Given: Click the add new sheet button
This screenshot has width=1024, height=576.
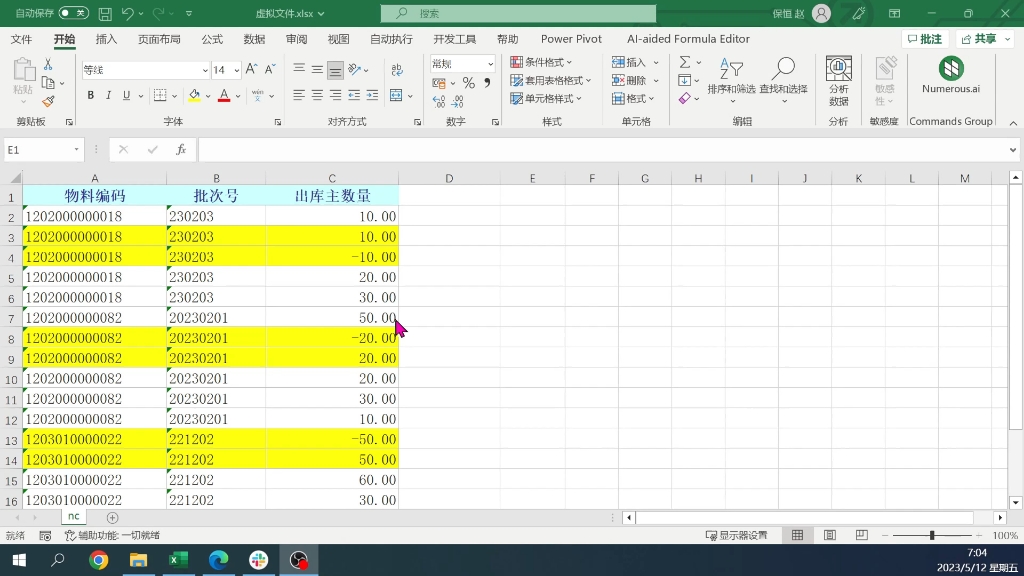Looking at the screenshot, I should coord(111,516).
